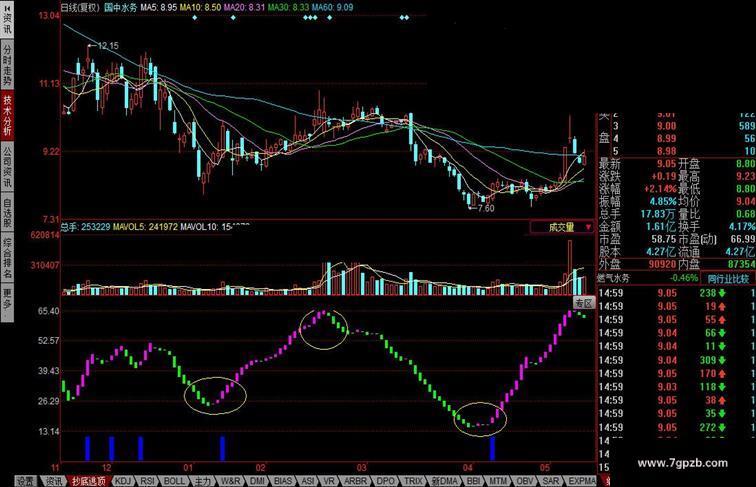Select the 技术分析 sidebar tab
The image size is (756, 487).
point(7,115)
